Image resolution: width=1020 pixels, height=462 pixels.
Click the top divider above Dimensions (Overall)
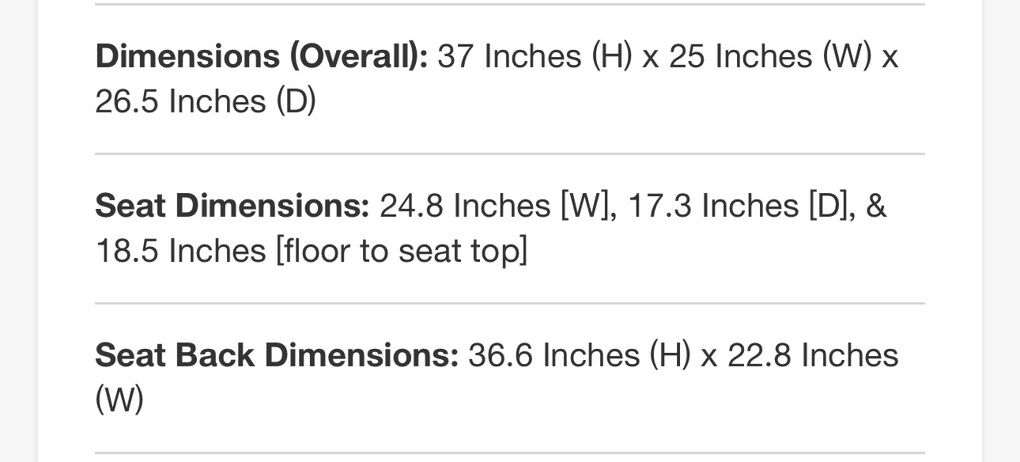[510, 5]
